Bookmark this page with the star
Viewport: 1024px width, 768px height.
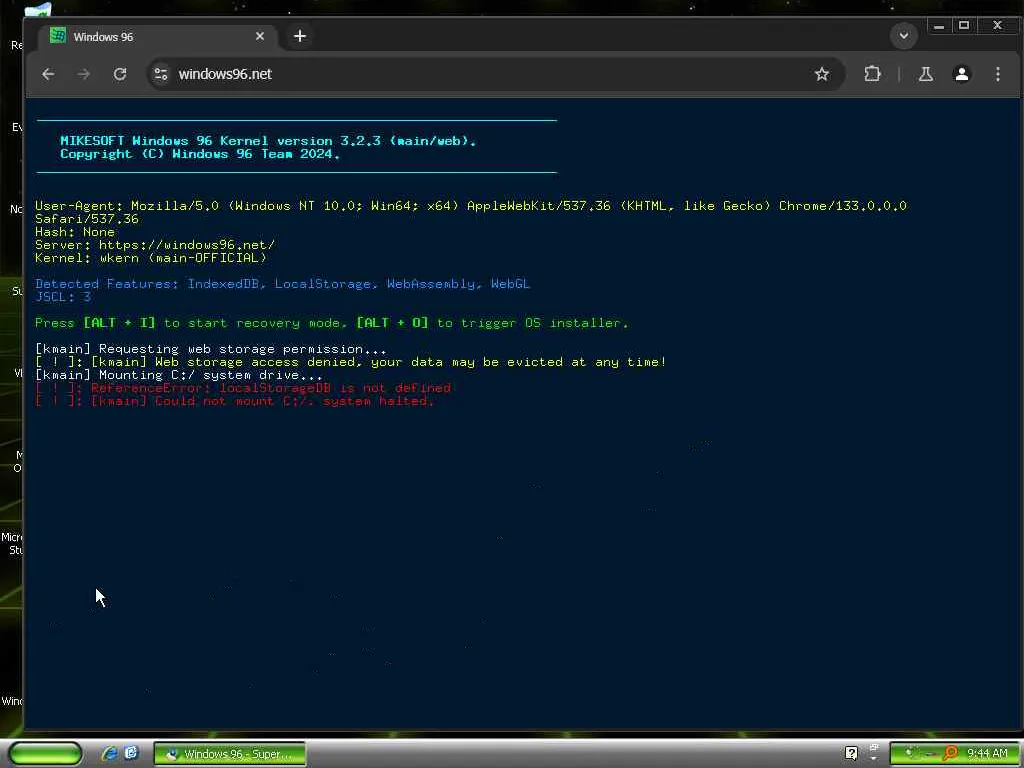pyautogui.click(x=822, y=74)
